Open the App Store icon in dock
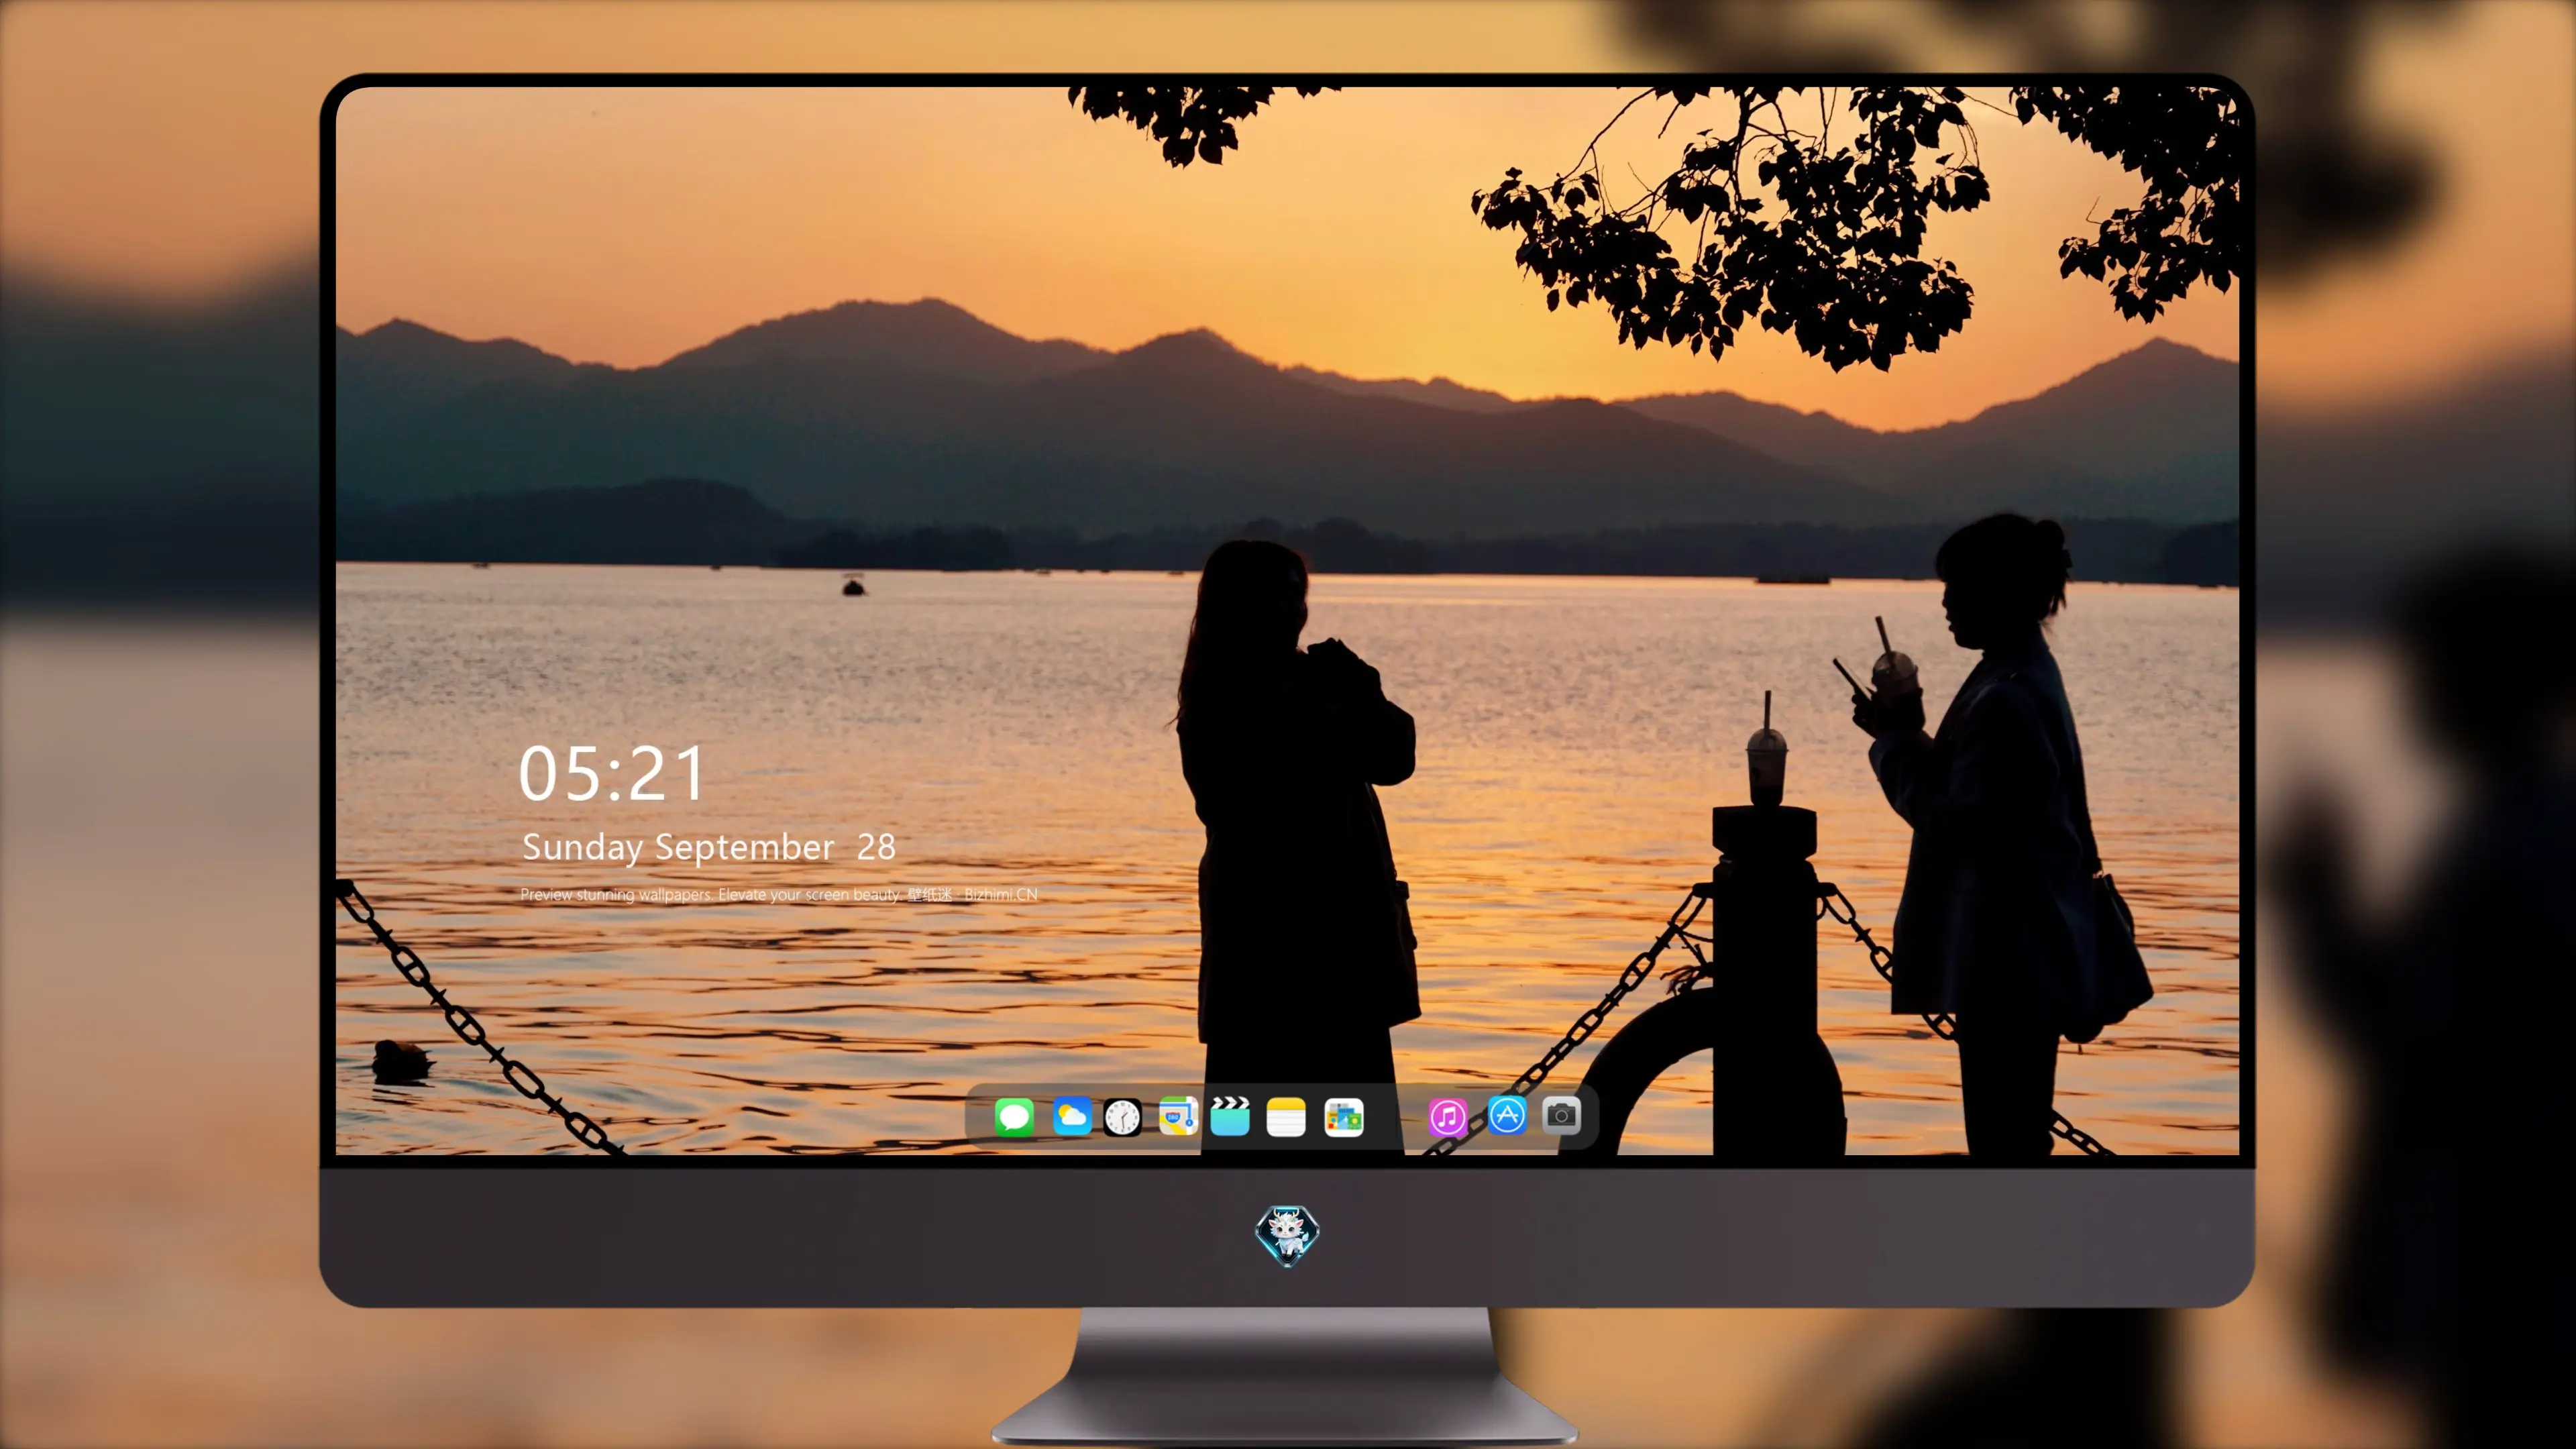2576x1449 pixels. point(1507,1115)
